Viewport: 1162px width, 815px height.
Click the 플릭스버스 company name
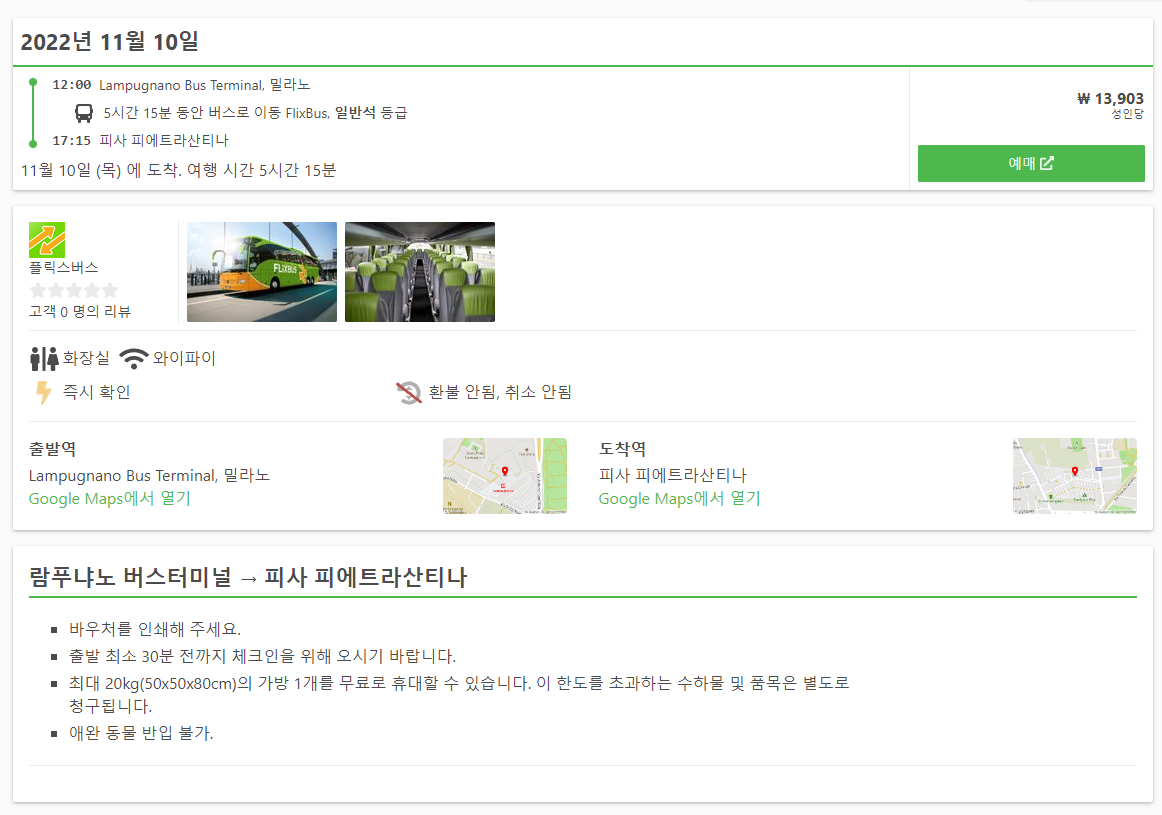63,267
